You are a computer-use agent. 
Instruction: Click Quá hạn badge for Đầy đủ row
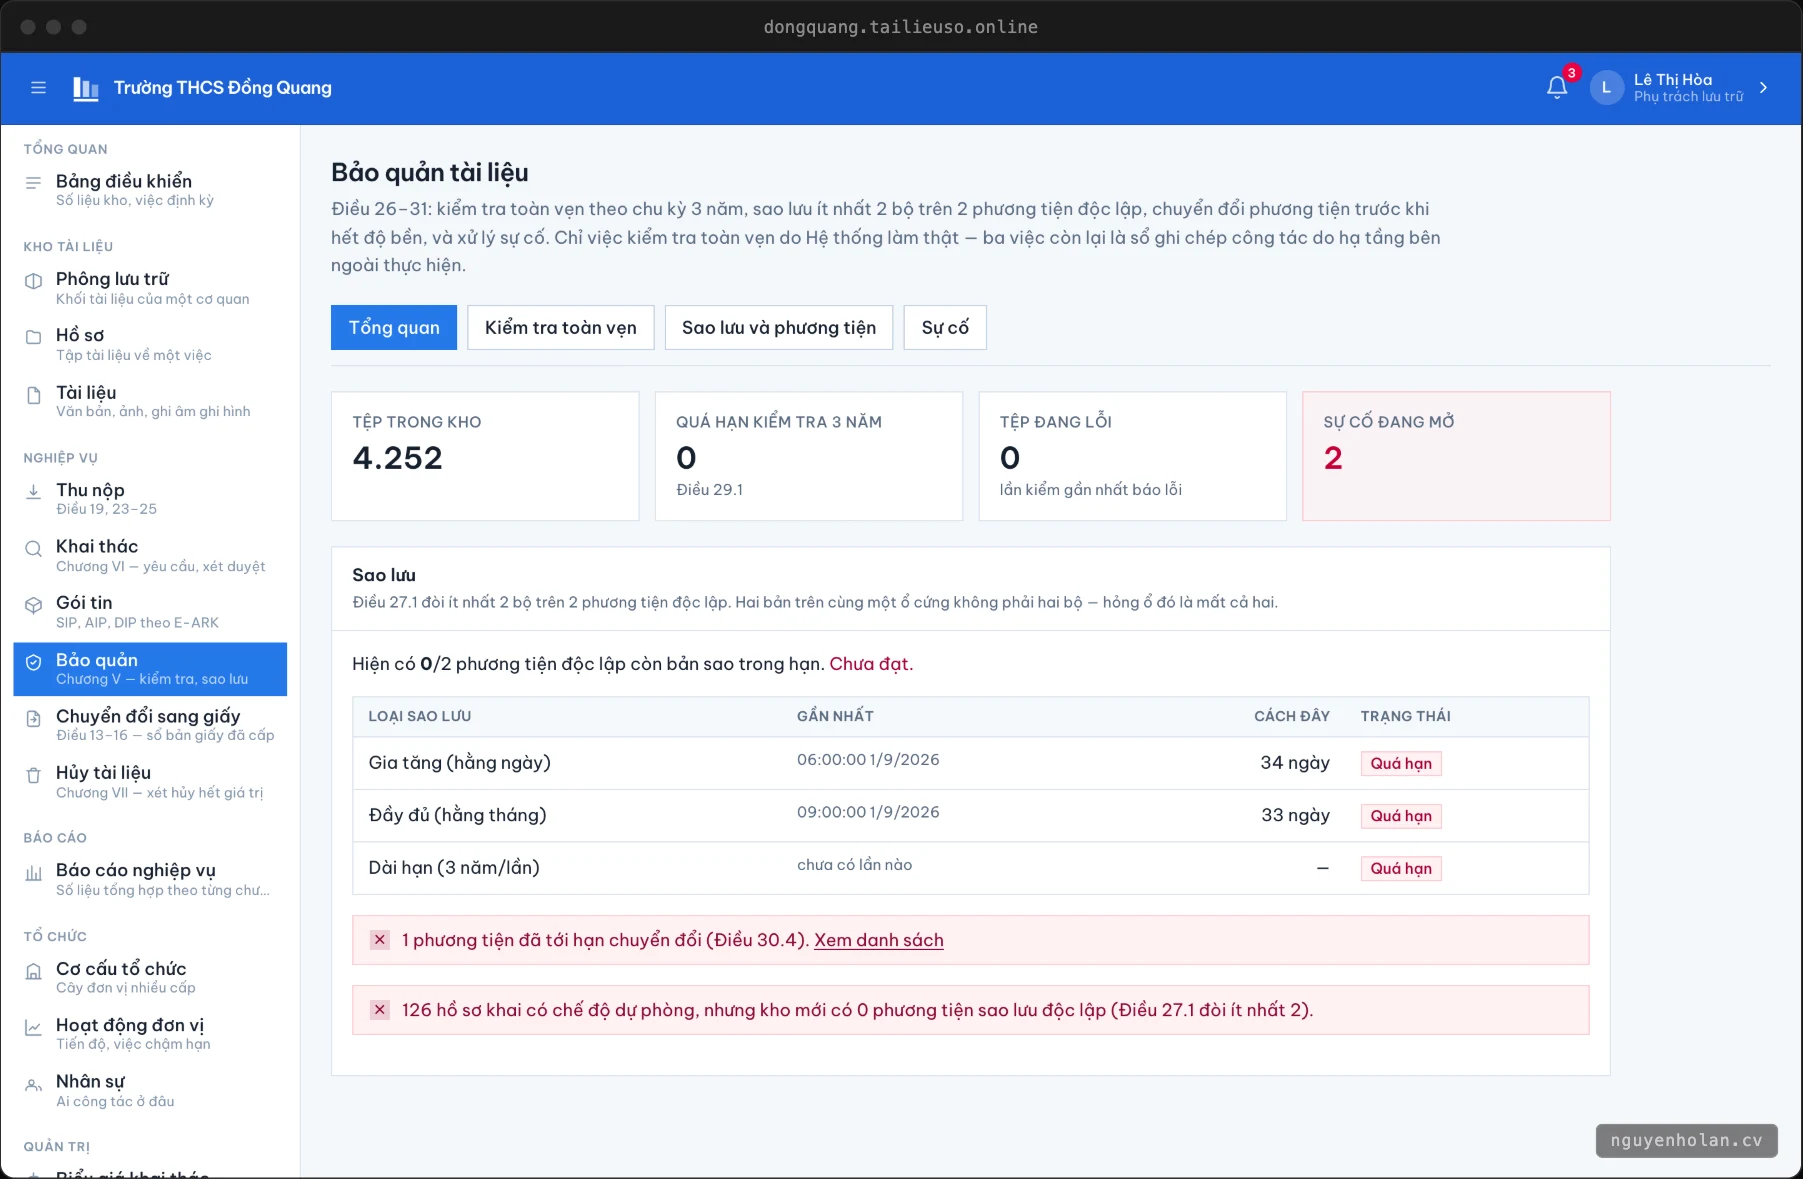(1401, 816)
